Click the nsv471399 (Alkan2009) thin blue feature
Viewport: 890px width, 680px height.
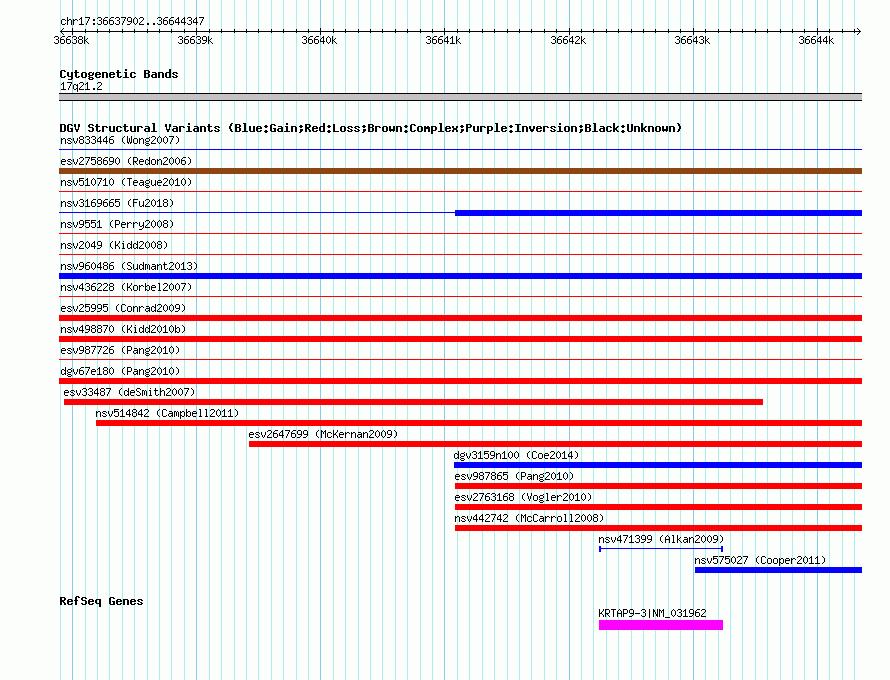pyautogui.click(x=661, y=549)
